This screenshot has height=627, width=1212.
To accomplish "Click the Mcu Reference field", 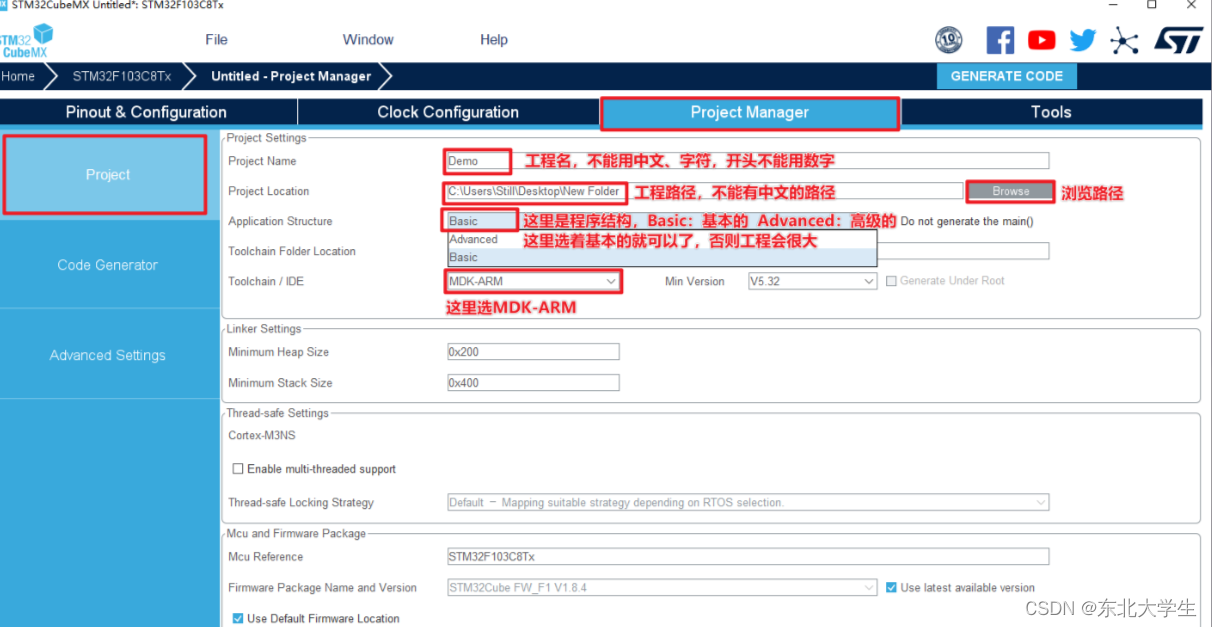I will pyautogui.click(x=748, y=557).
